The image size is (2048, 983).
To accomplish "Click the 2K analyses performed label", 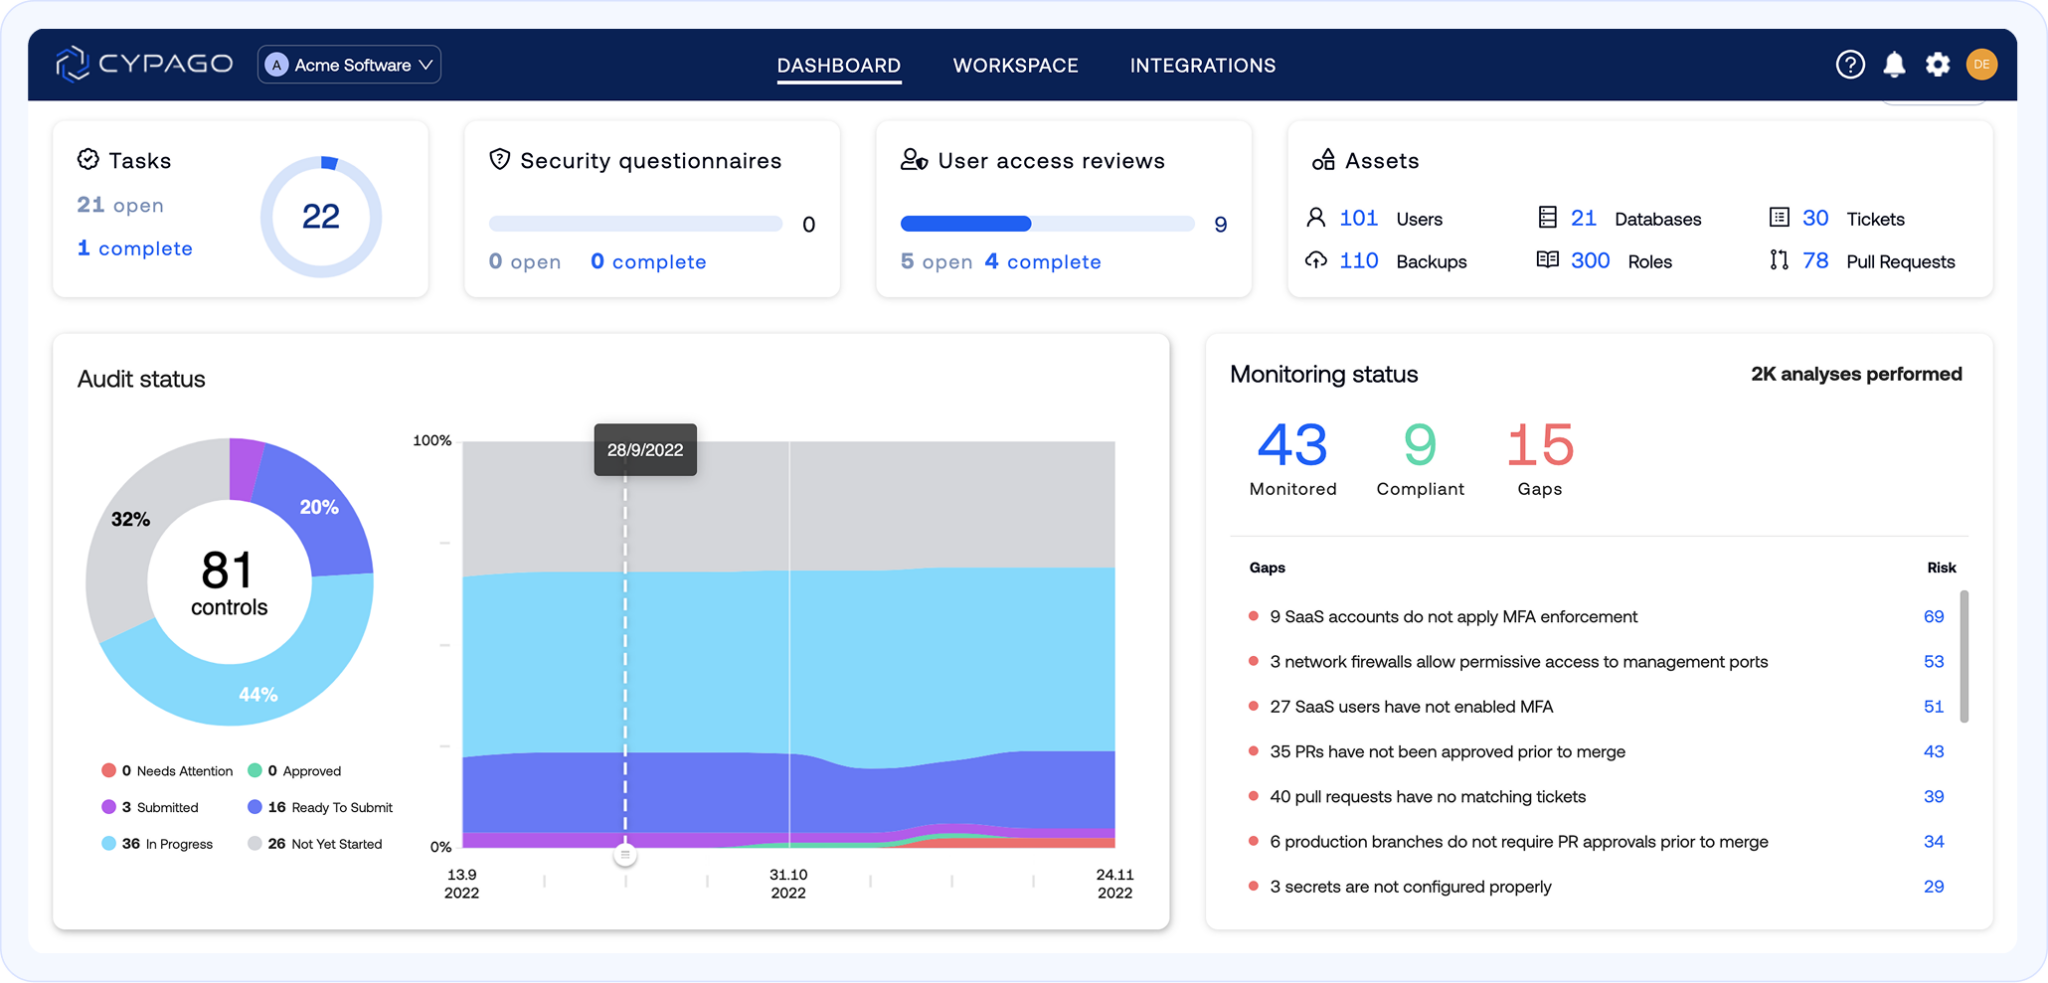I will pos(1856,374).
